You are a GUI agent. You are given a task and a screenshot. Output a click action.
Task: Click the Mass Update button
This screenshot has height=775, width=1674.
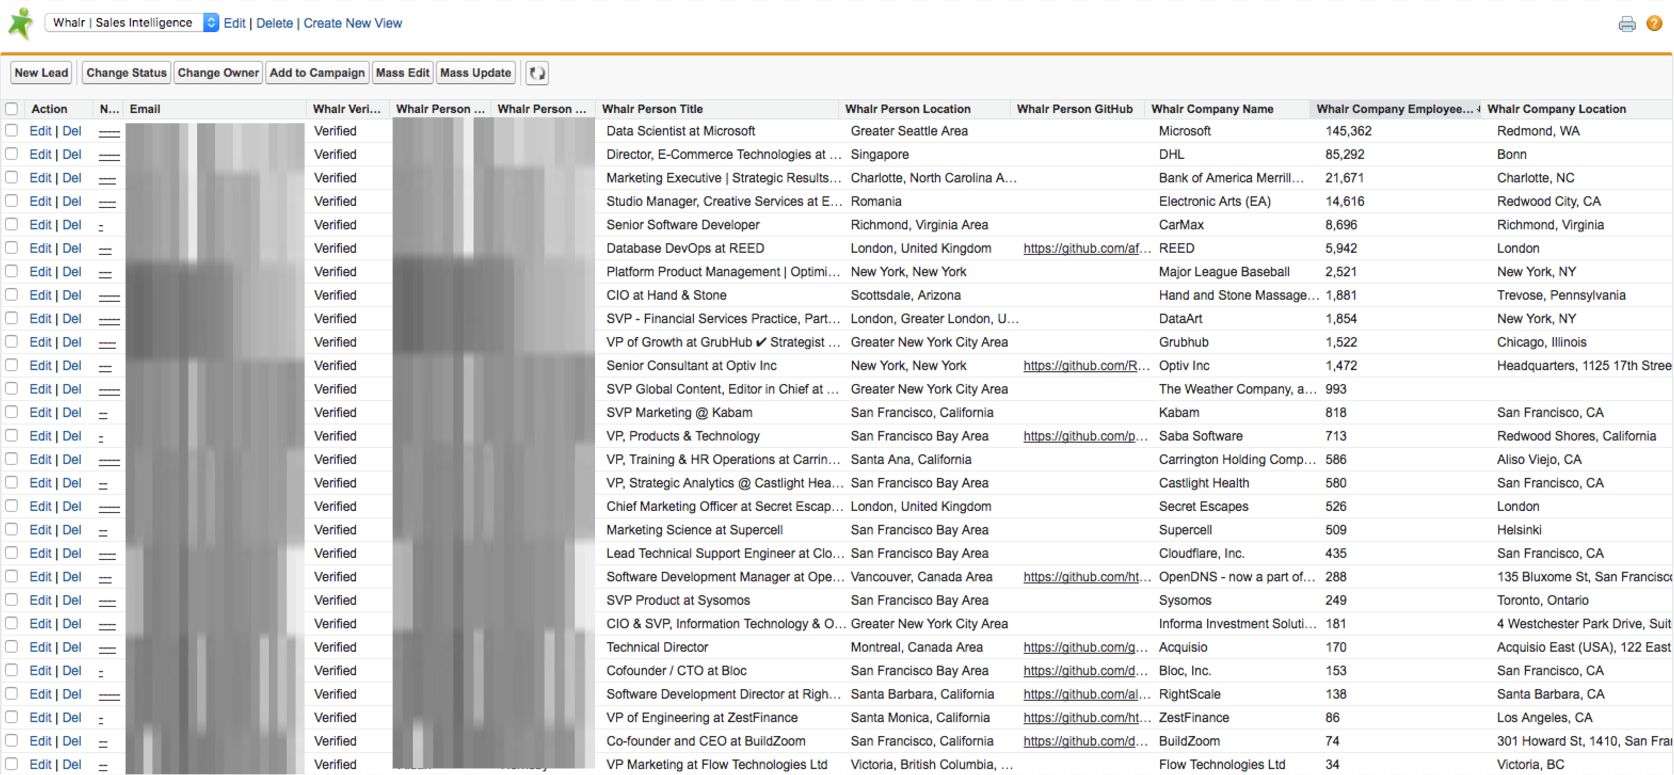click(x=476, y=73)
